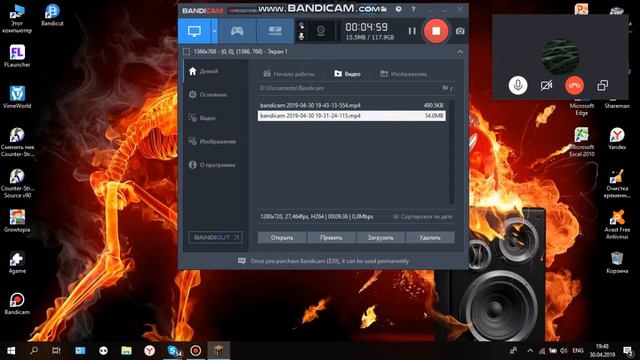This screenshot has width=640, height=360.
Task: Switch to the Изображения tab at top
Action: pos(404,74)
